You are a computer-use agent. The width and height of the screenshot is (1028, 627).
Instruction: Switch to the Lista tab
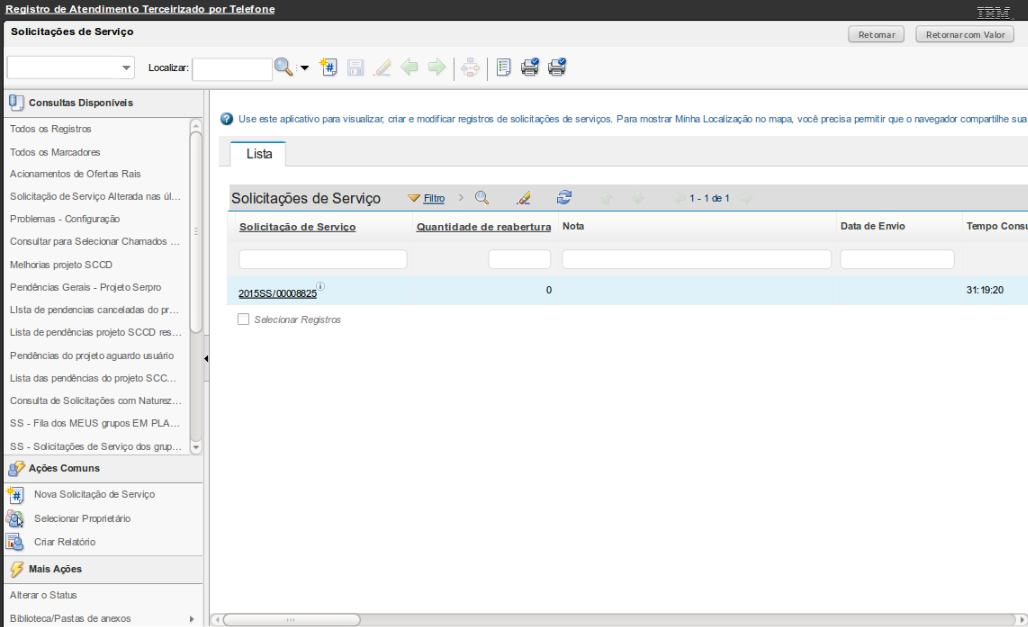[x=258, y=154]
